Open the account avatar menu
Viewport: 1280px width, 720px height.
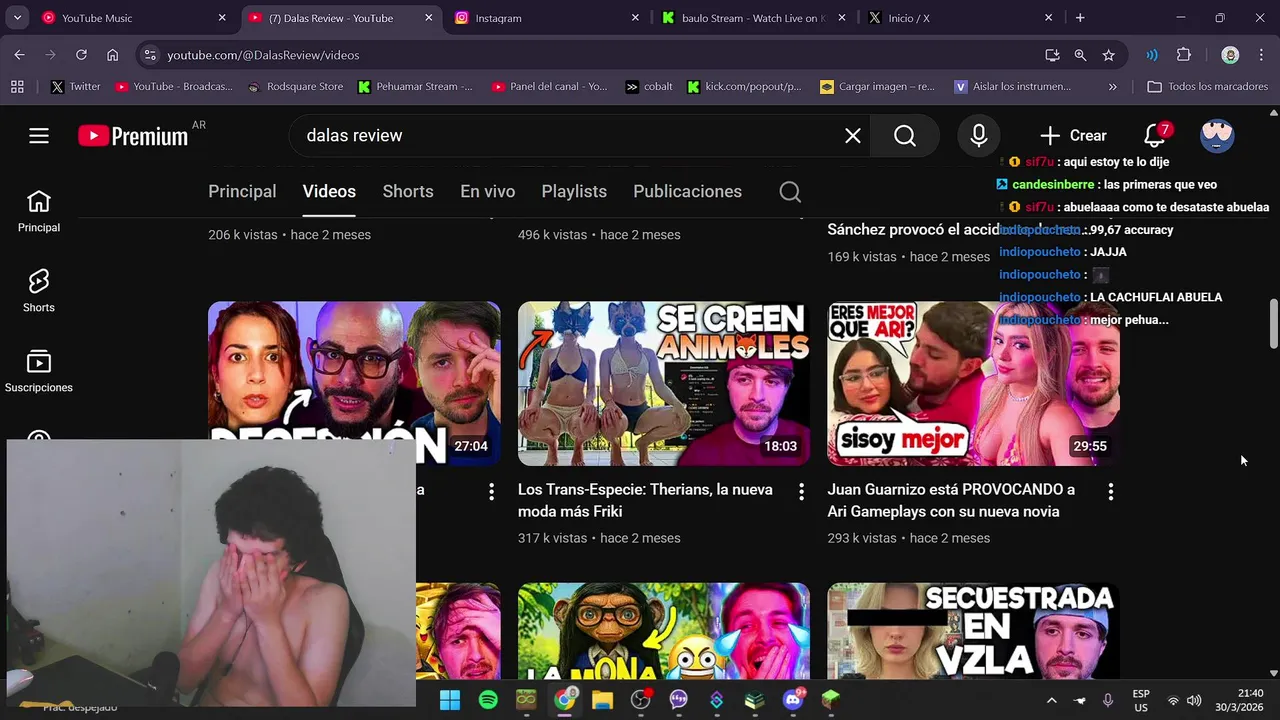[1217, 135]
